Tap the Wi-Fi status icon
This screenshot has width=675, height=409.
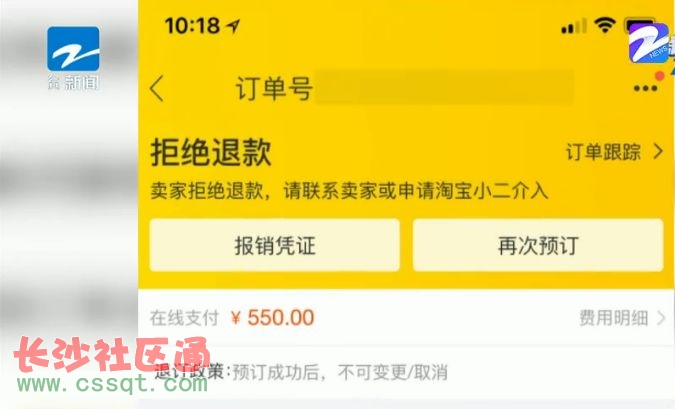click(x=605, y=25)
